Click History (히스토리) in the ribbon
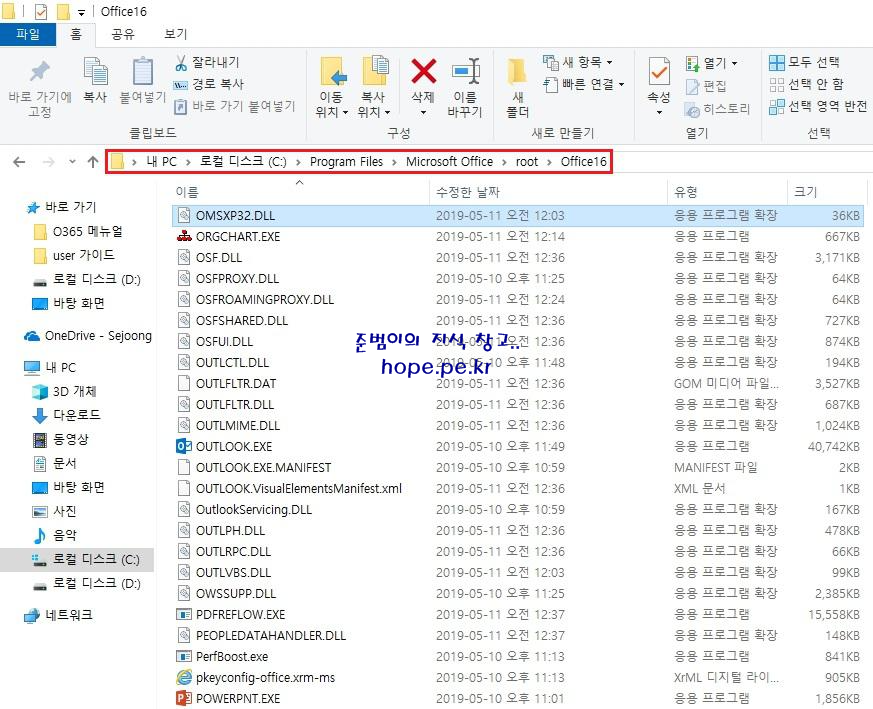 (718, 109)
